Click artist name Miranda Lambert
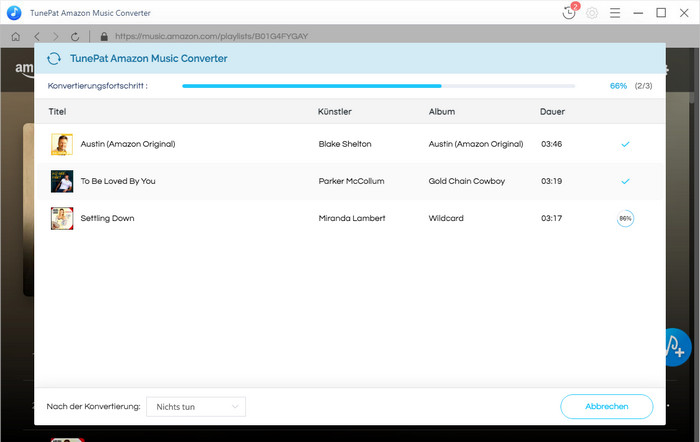Screen dimensions: 700x442 pyautogui.click(x=352, y=218)
